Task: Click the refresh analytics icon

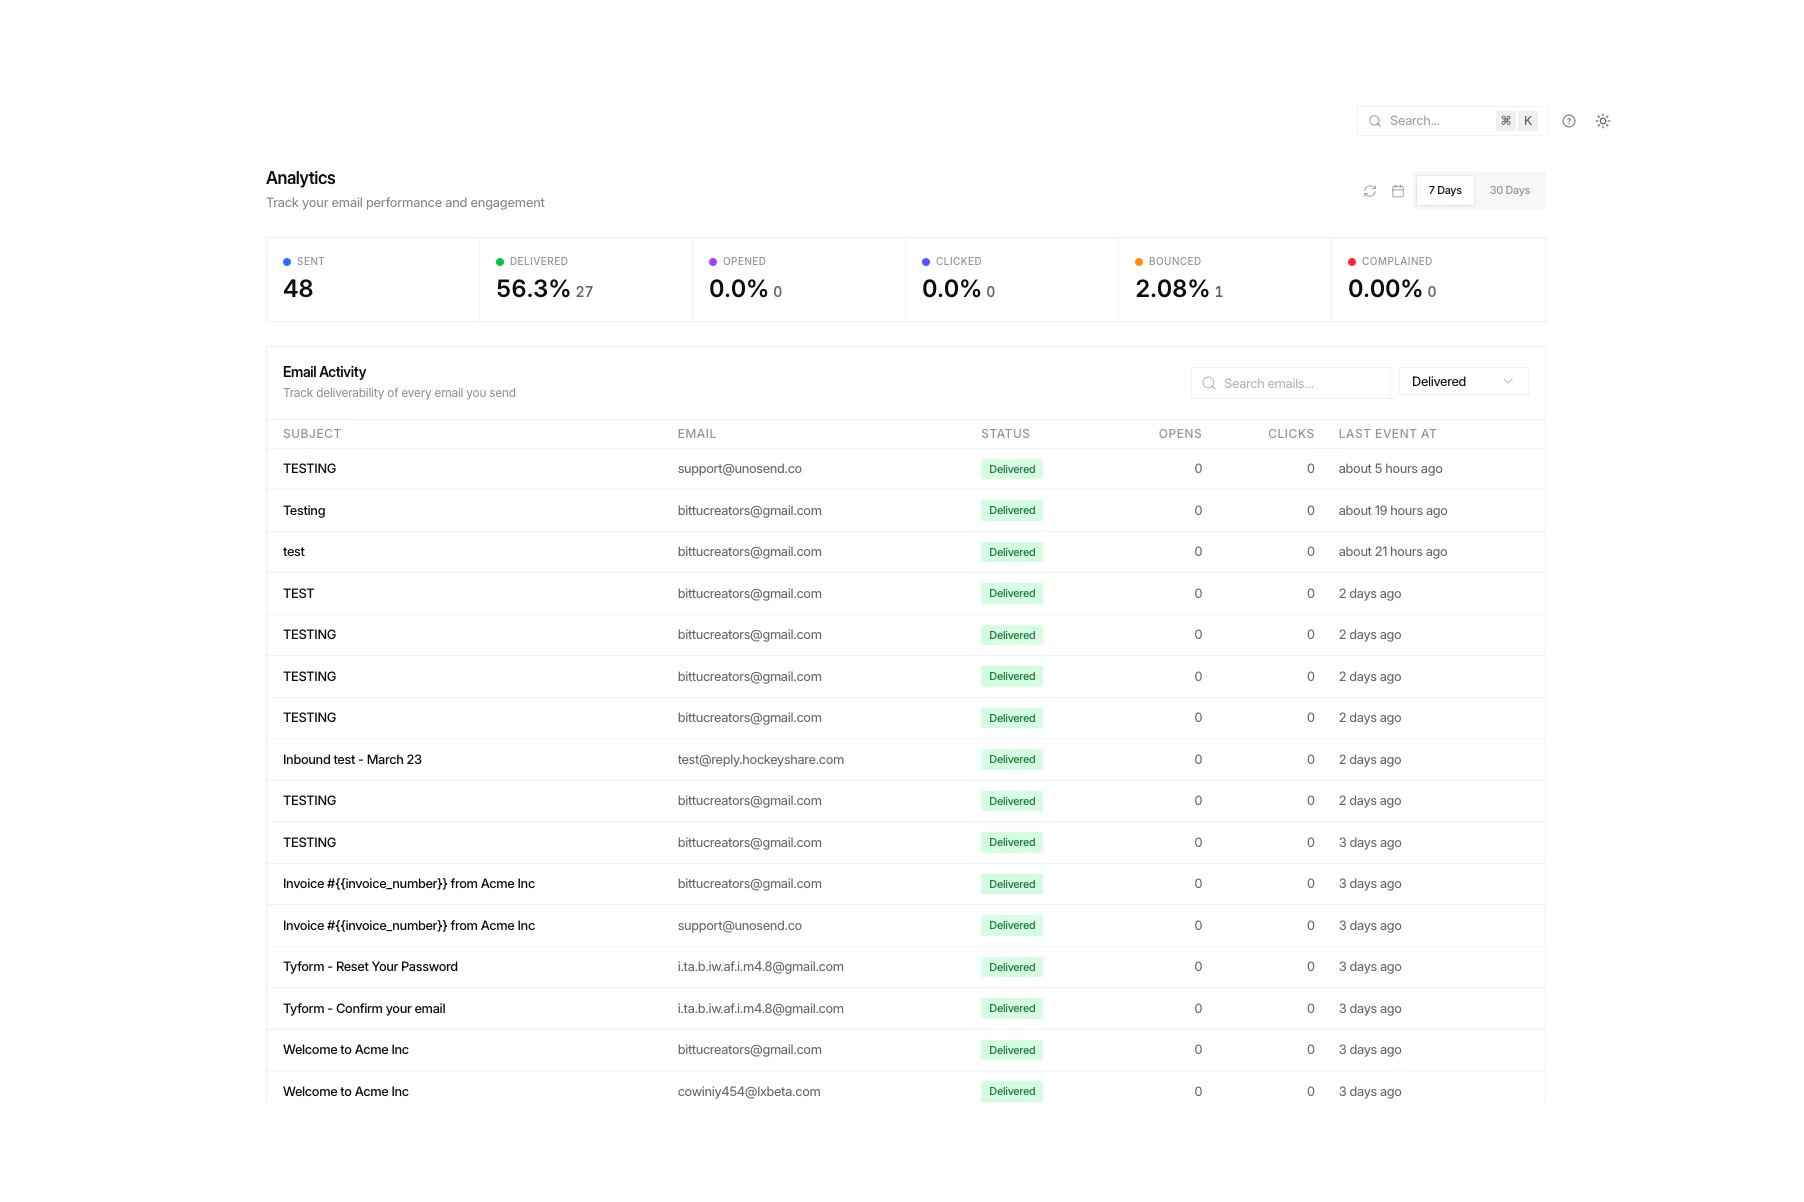Action: point(1369,190)
